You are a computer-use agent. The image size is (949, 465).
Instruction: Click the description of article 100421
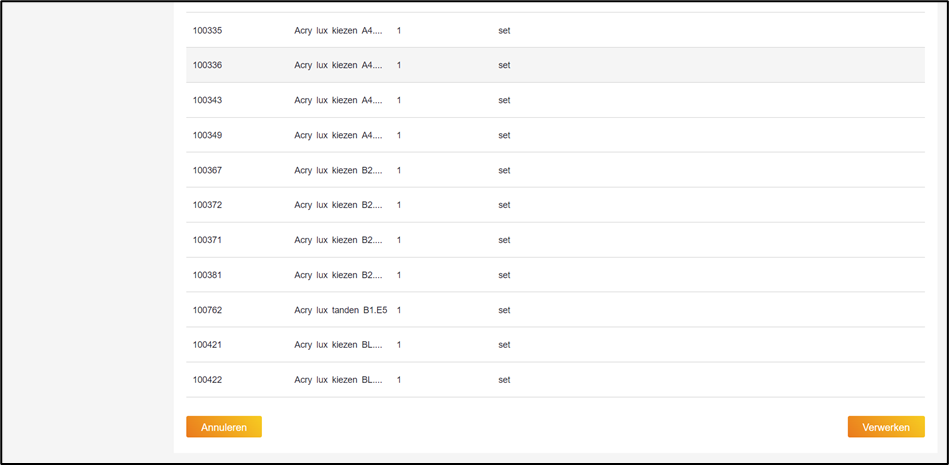[x=338, y=345]
